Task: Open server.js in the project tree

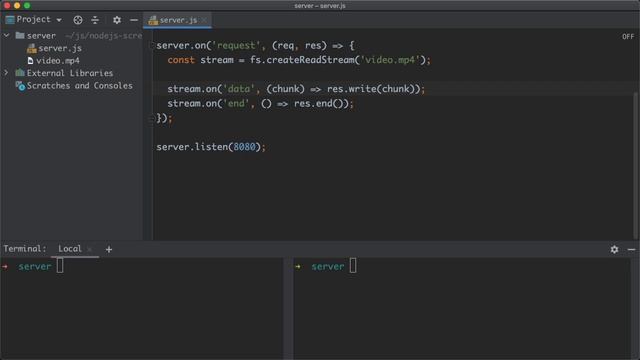Action: [60, 48]
